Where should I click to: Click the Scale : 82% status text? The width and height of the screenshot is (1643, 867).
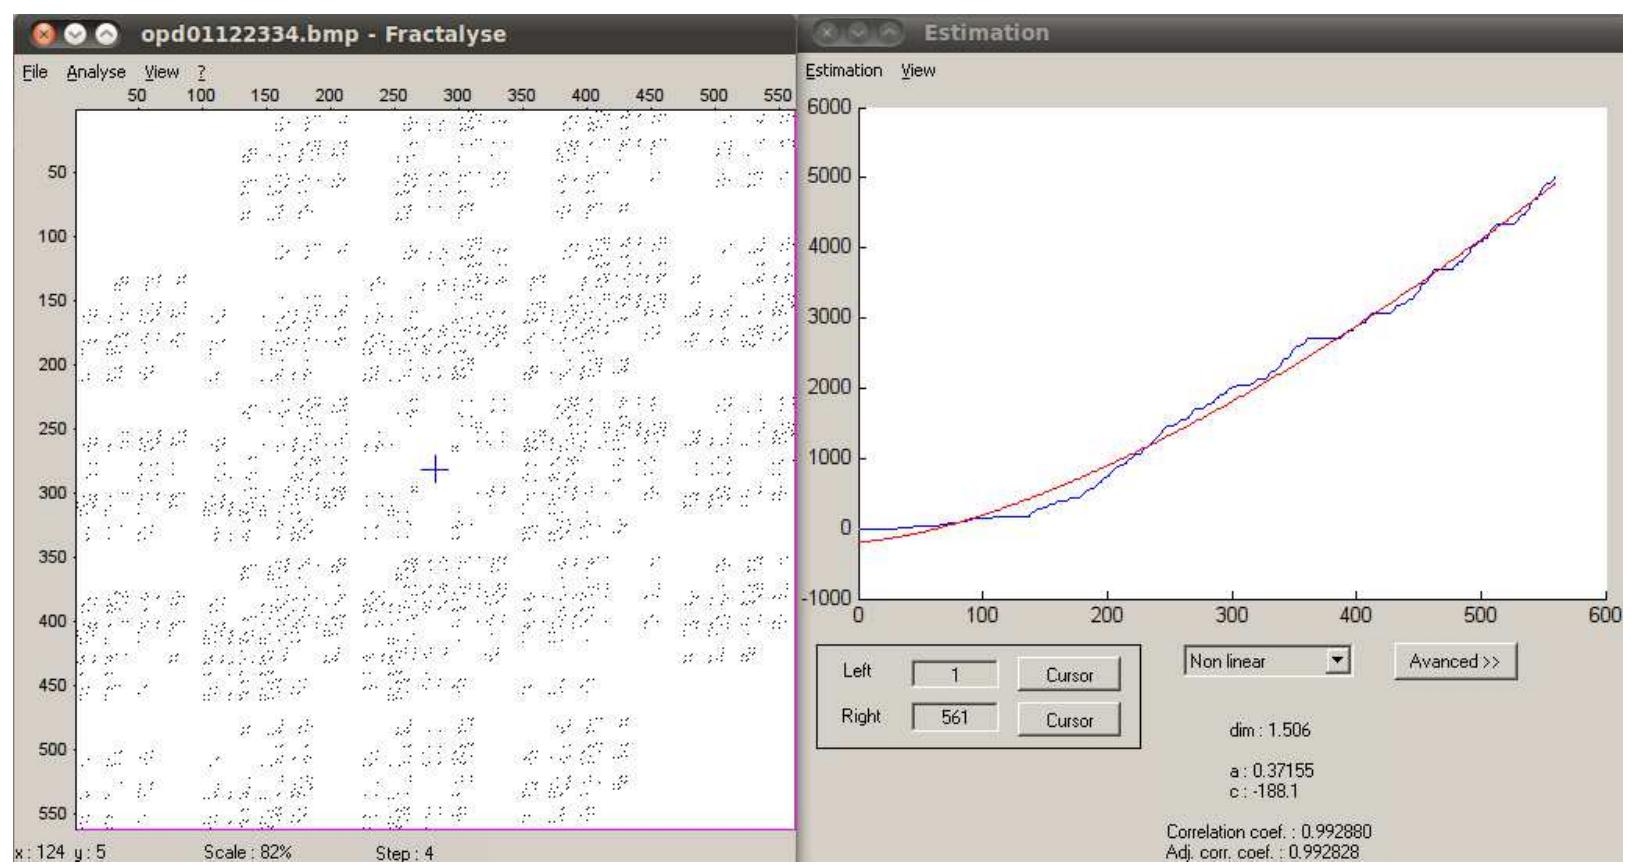[247, 853]
